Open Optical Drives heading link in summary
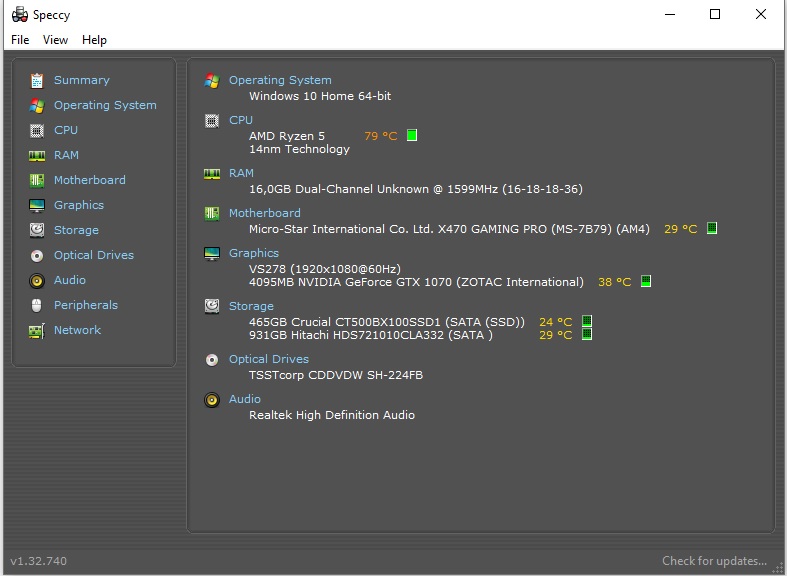The image size is (787, 576). [269, 359]
